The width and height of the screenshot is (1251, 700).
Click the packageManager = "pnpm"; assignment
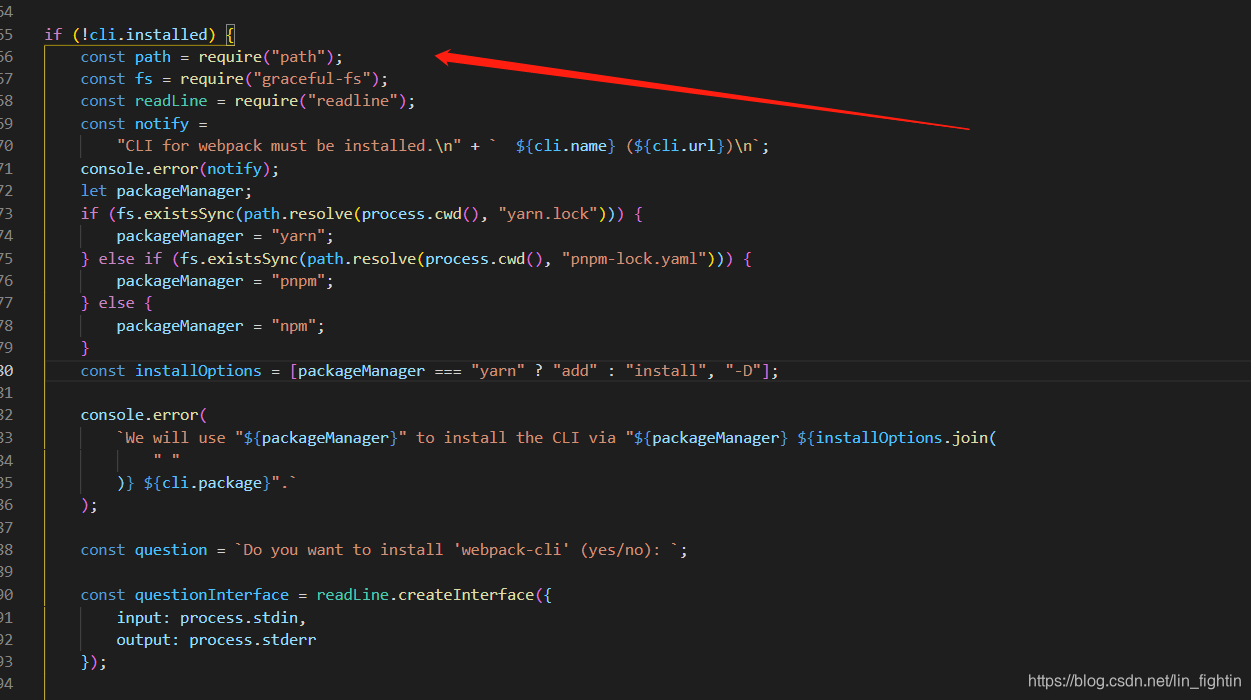225,281
